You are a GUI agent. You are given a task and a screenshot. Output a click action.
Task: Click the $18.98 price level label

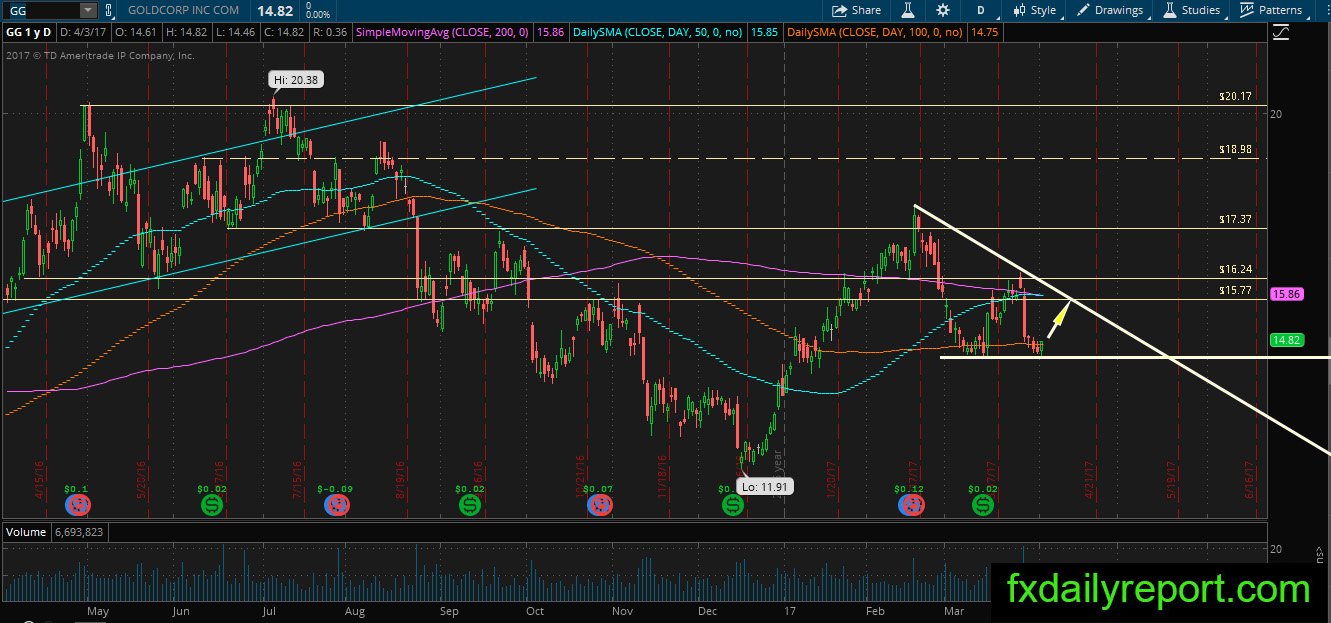coord(1235,149)
